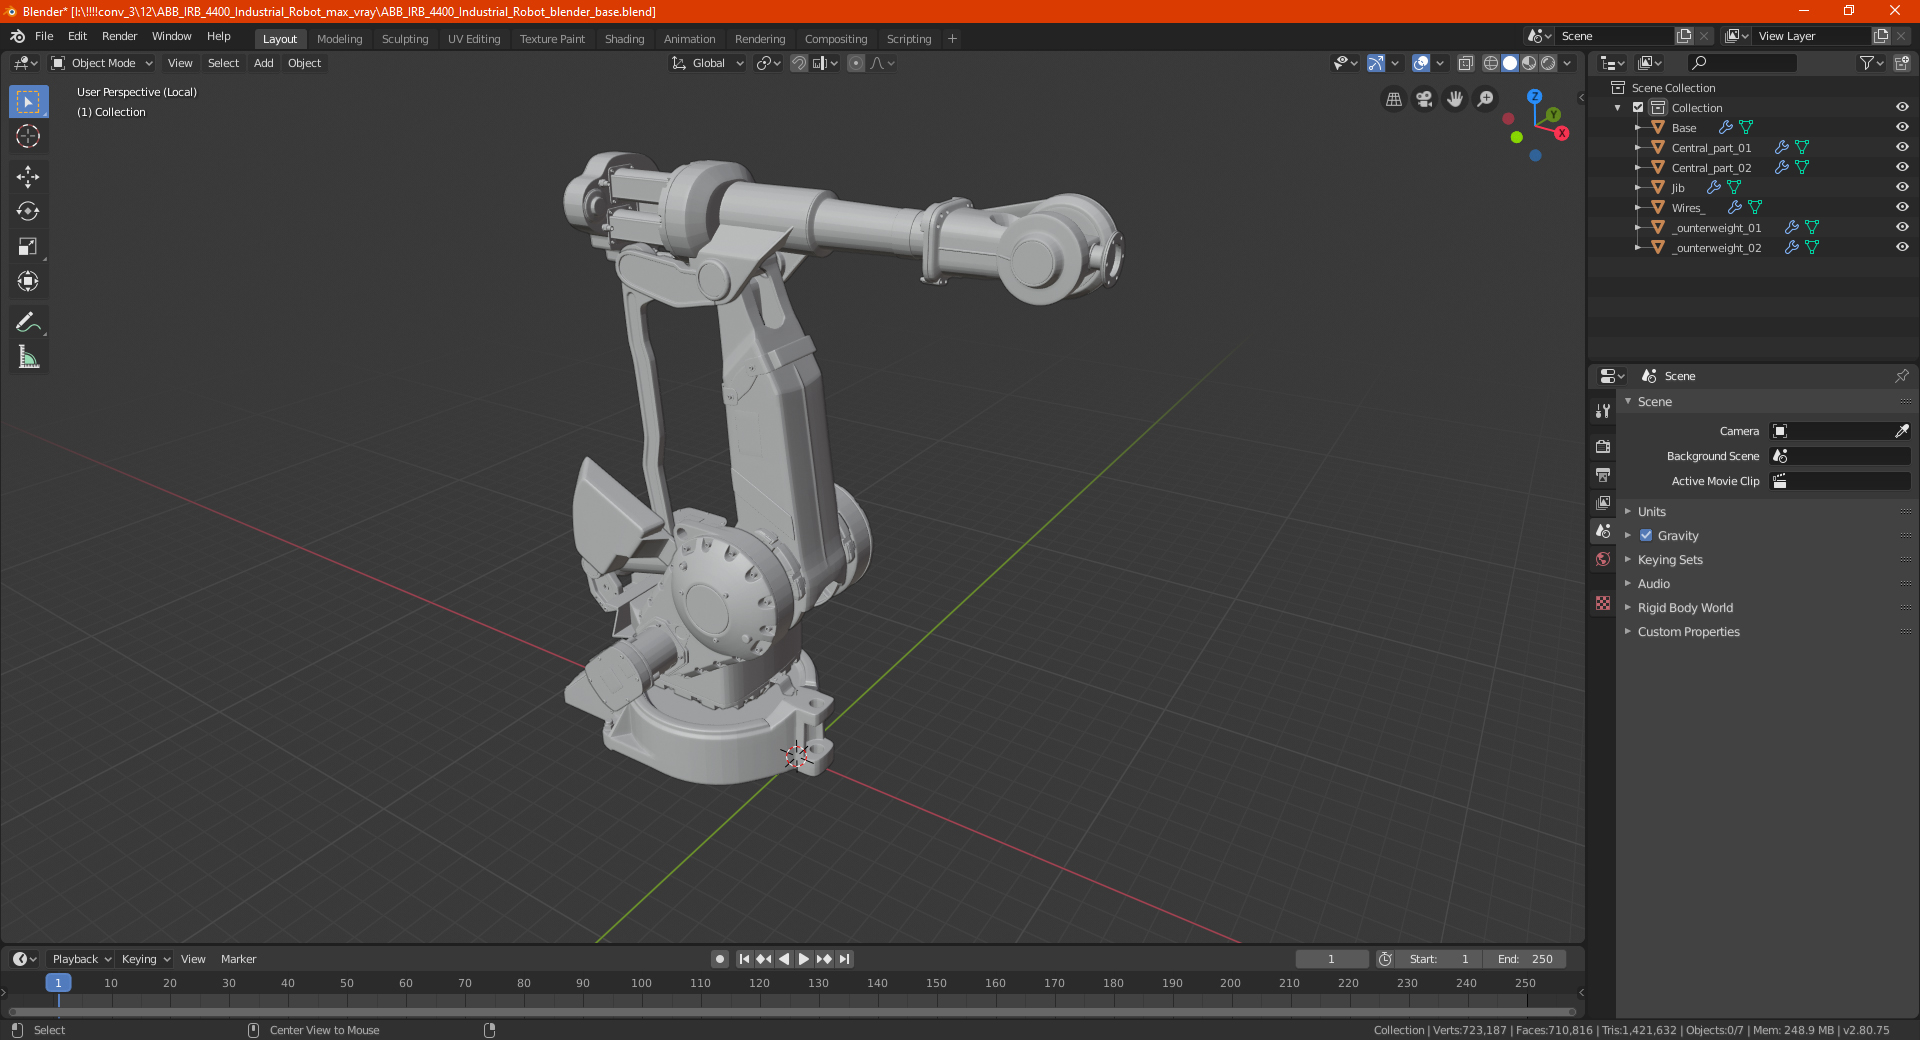Switch to the Modeling workspace tab

coord(339,39)
